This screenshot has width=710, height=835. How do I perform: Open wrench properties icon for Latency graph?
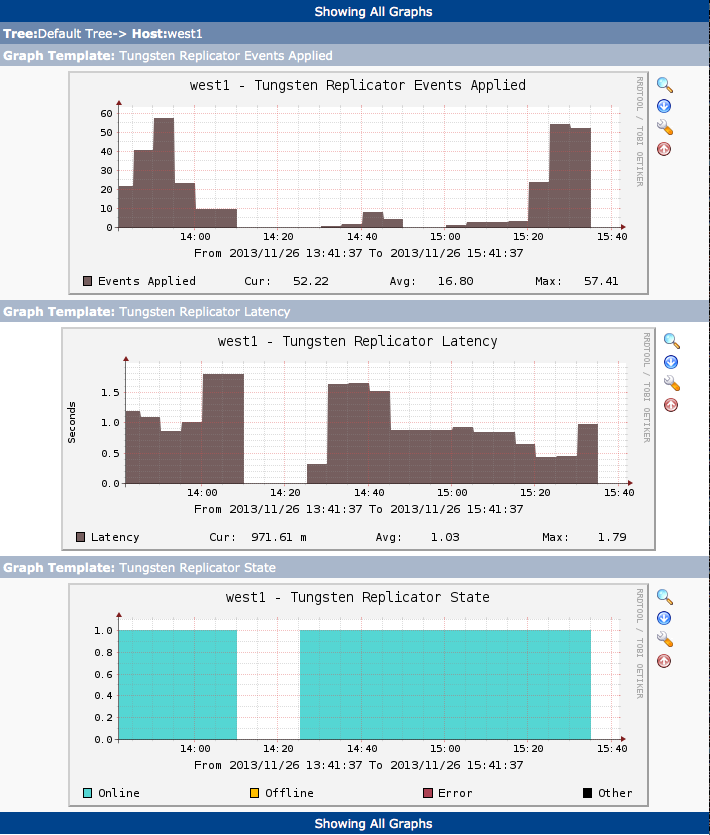point(671,383)
